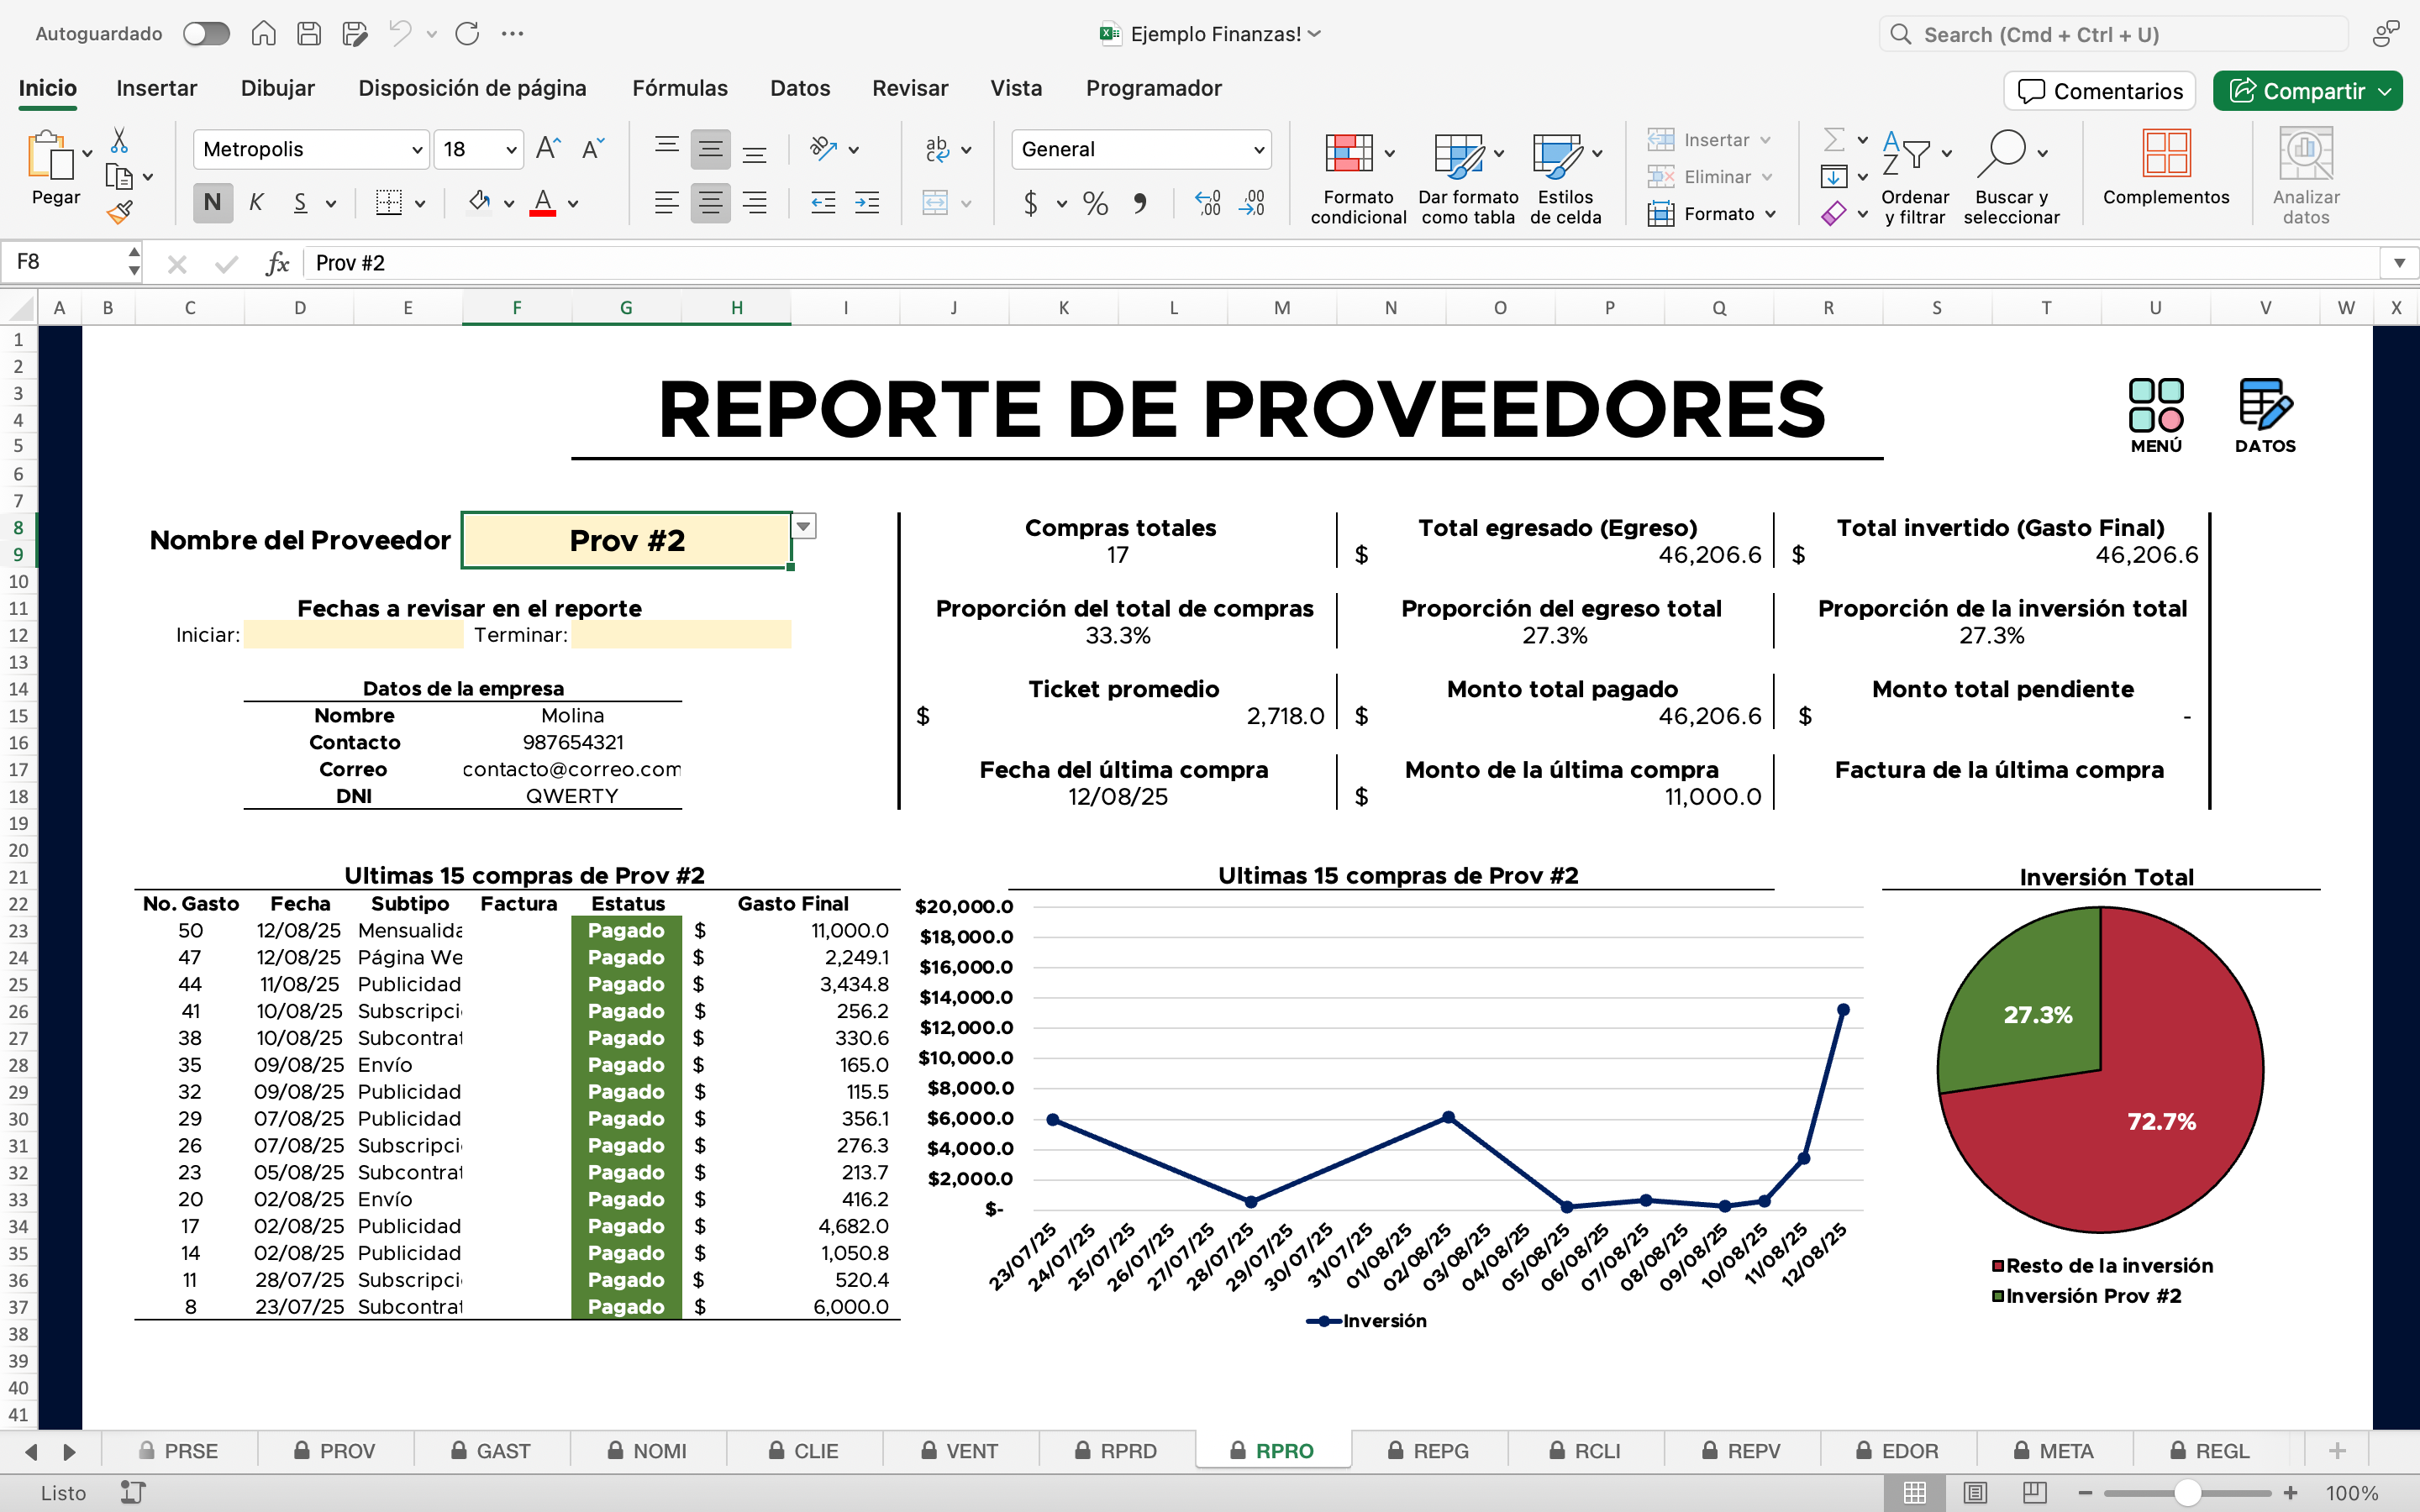The image size is (2420, 1512).
Task: Decrease font size with small A icon
Action: pyautogui.click(x=592, y=149)
